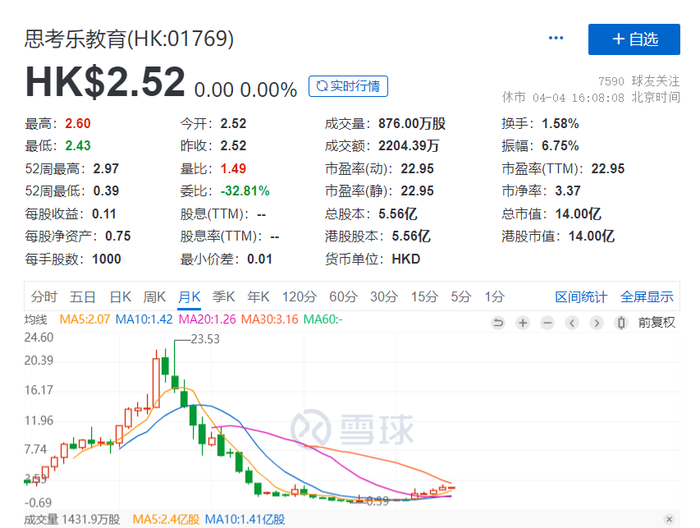This screenshot has height=528, width=700.
Task: Click the MA20:1.26 moving average label
Action: click(207, 320)
